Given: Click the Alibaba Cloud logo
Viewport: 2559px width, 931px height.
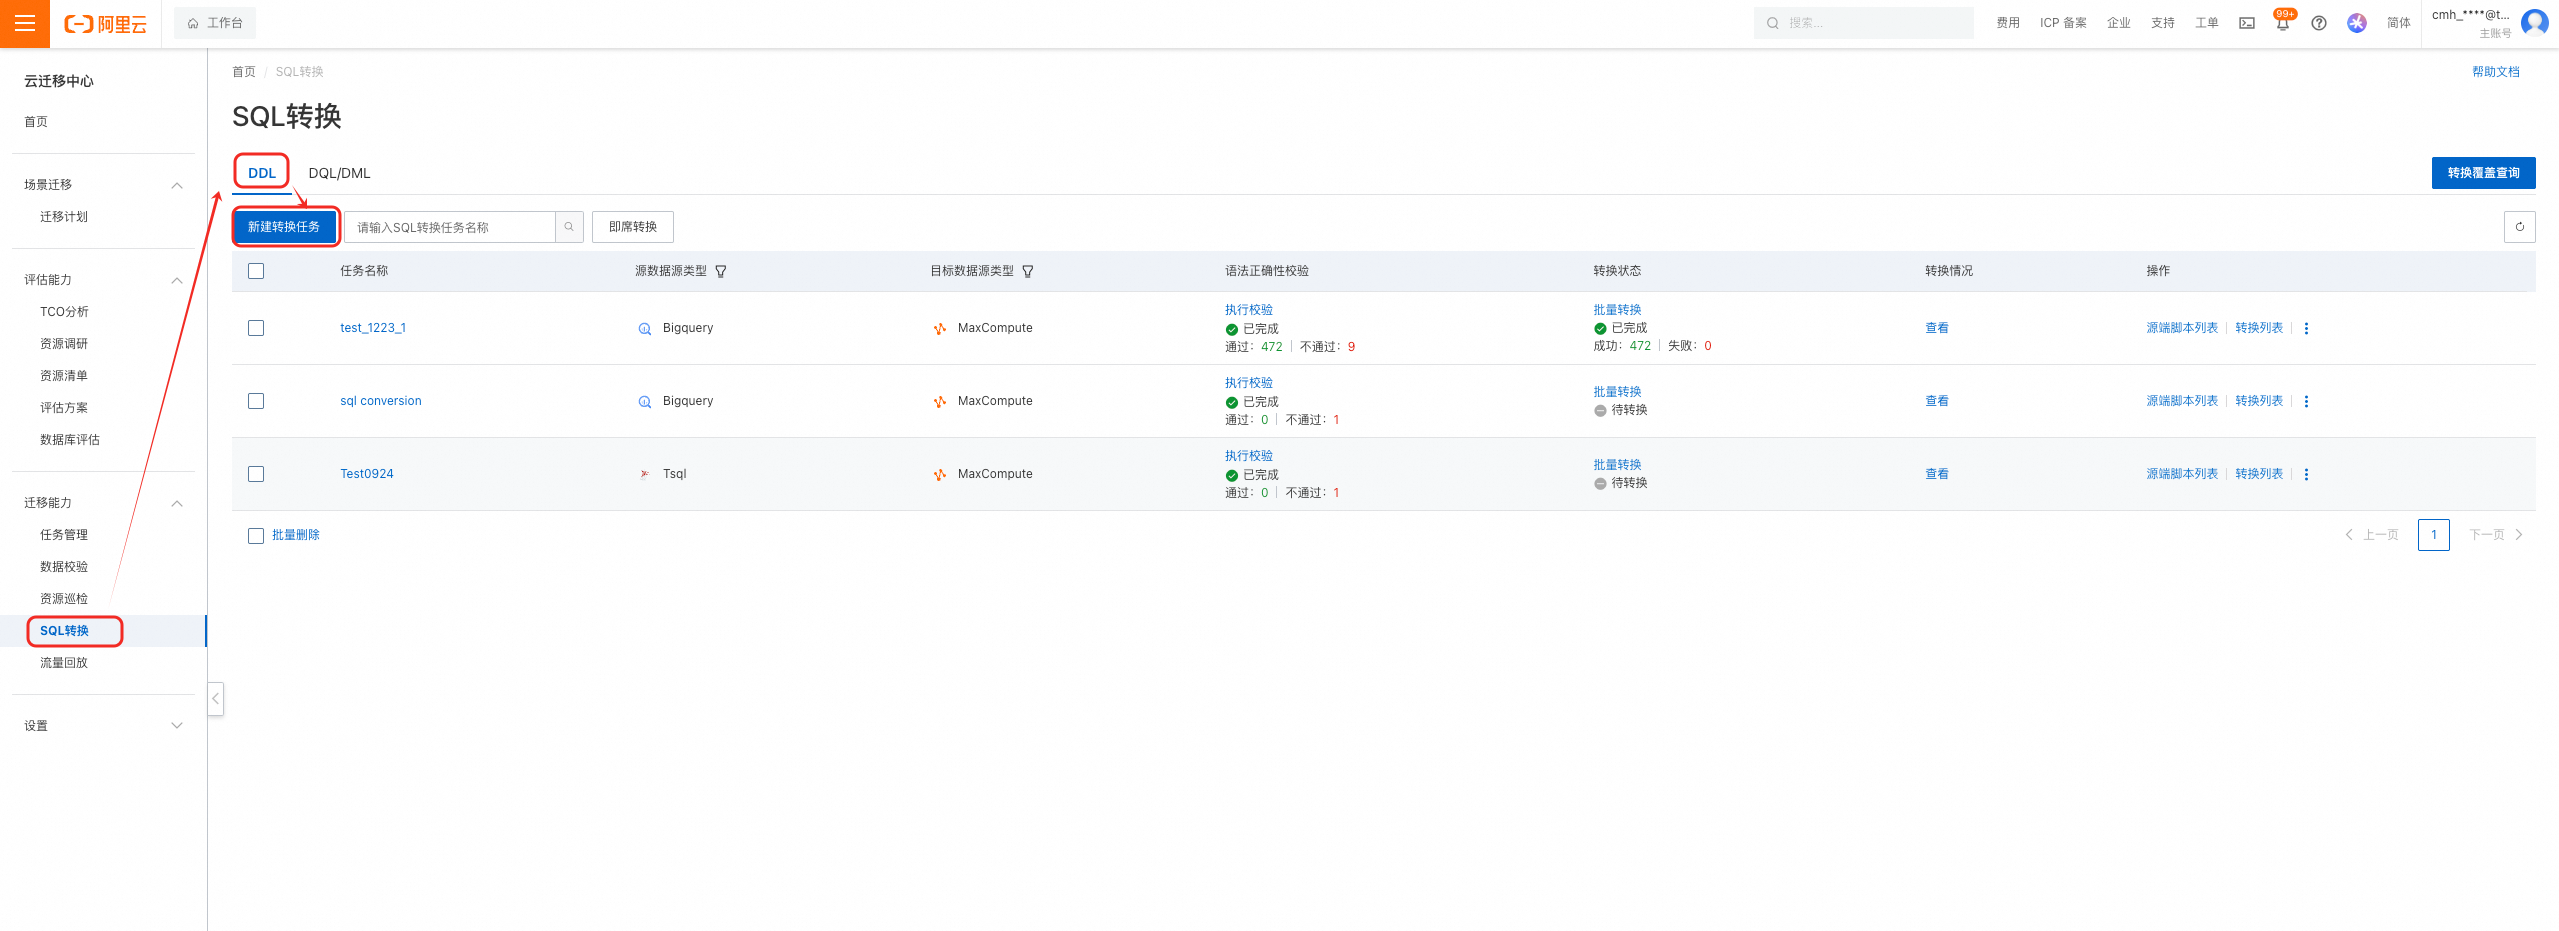Looking at the screenshot, I should [105, 23].
